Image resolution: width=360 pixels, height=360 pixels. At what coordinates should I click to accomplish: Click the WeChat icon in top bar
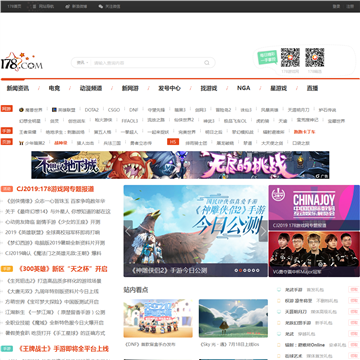tap(101, 6)
